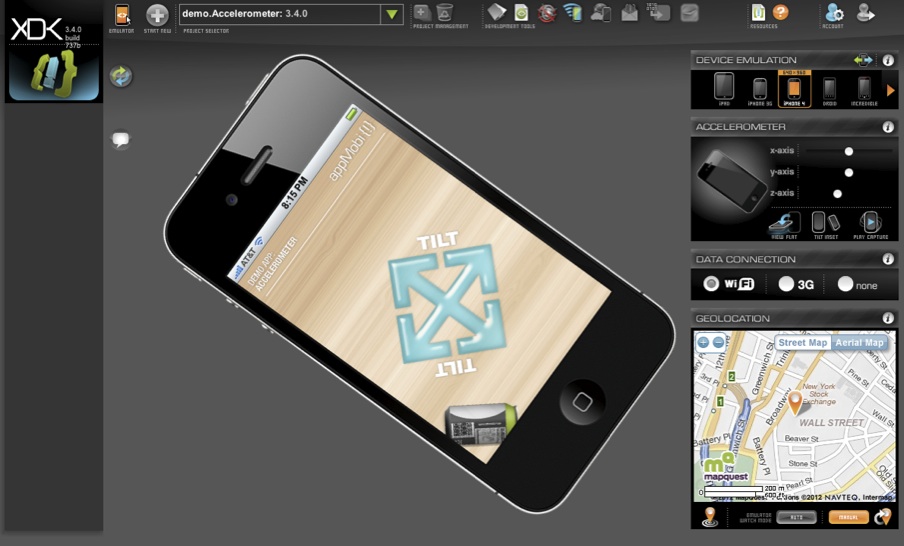Show more devices with orange arrow

[x=890, y=91]
